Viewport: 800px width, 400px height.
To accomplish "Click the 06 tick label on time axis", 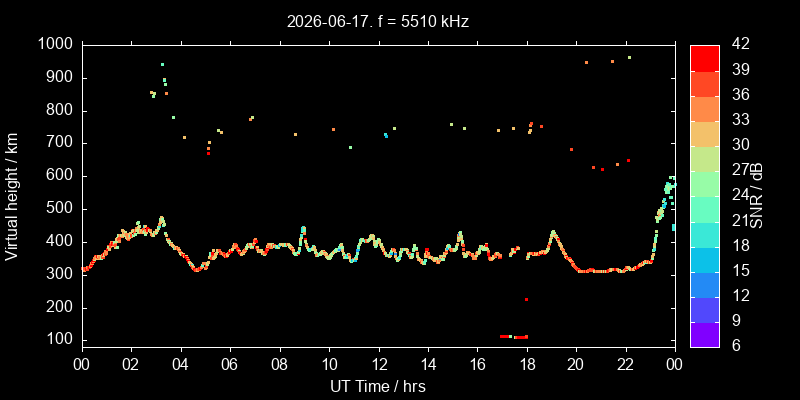I will click(x=231, y=365).
